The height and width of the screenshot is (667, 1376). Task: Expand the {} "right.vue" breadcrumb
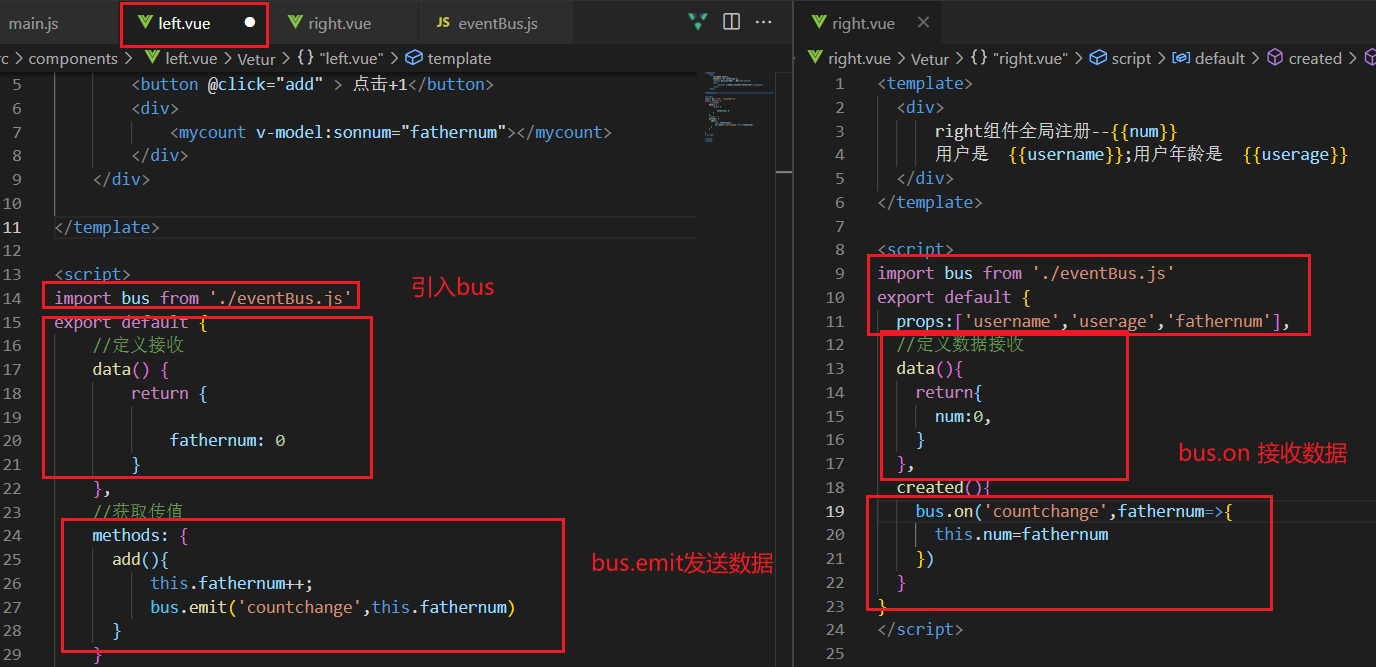(x=1019, y=58)
